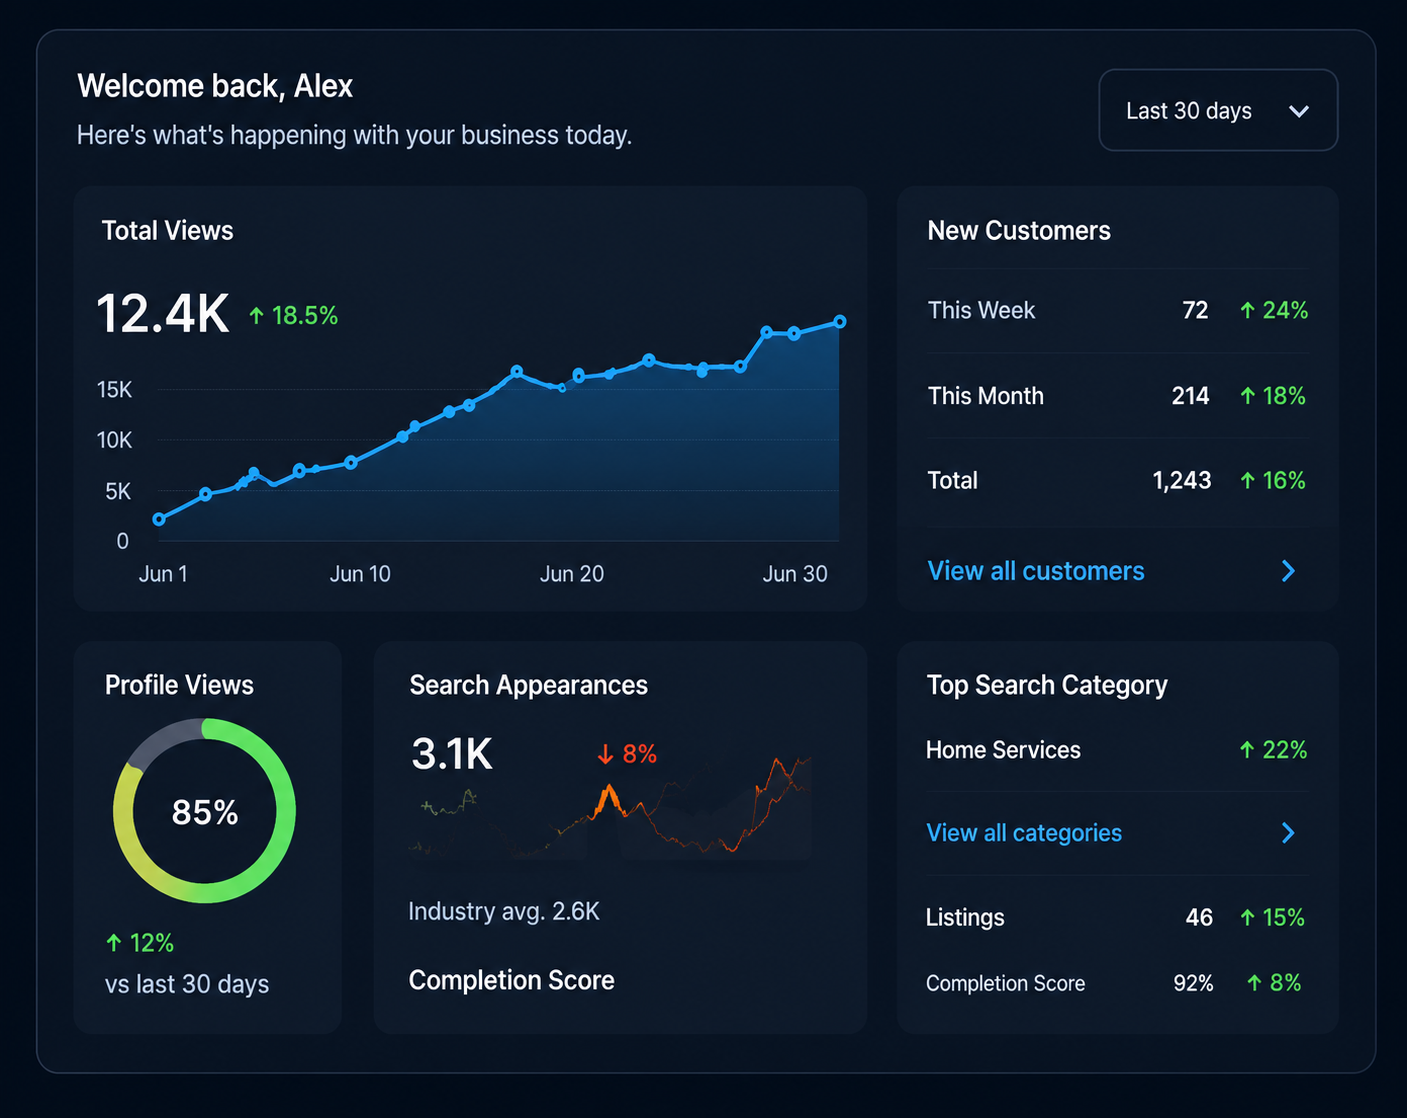Click the chevron in the date range selector

click(x=1299, y=111)
